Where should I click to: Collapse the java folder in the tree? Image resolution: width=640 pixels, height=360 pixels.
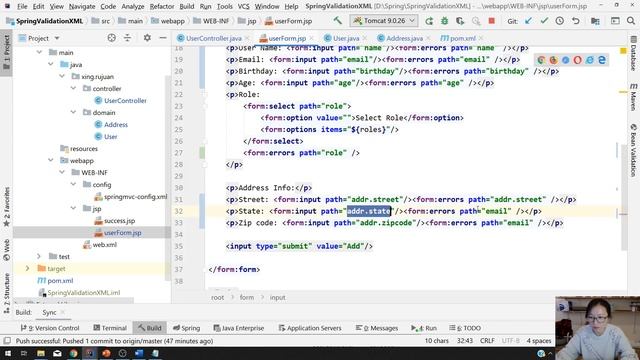[x=51, y=64]
